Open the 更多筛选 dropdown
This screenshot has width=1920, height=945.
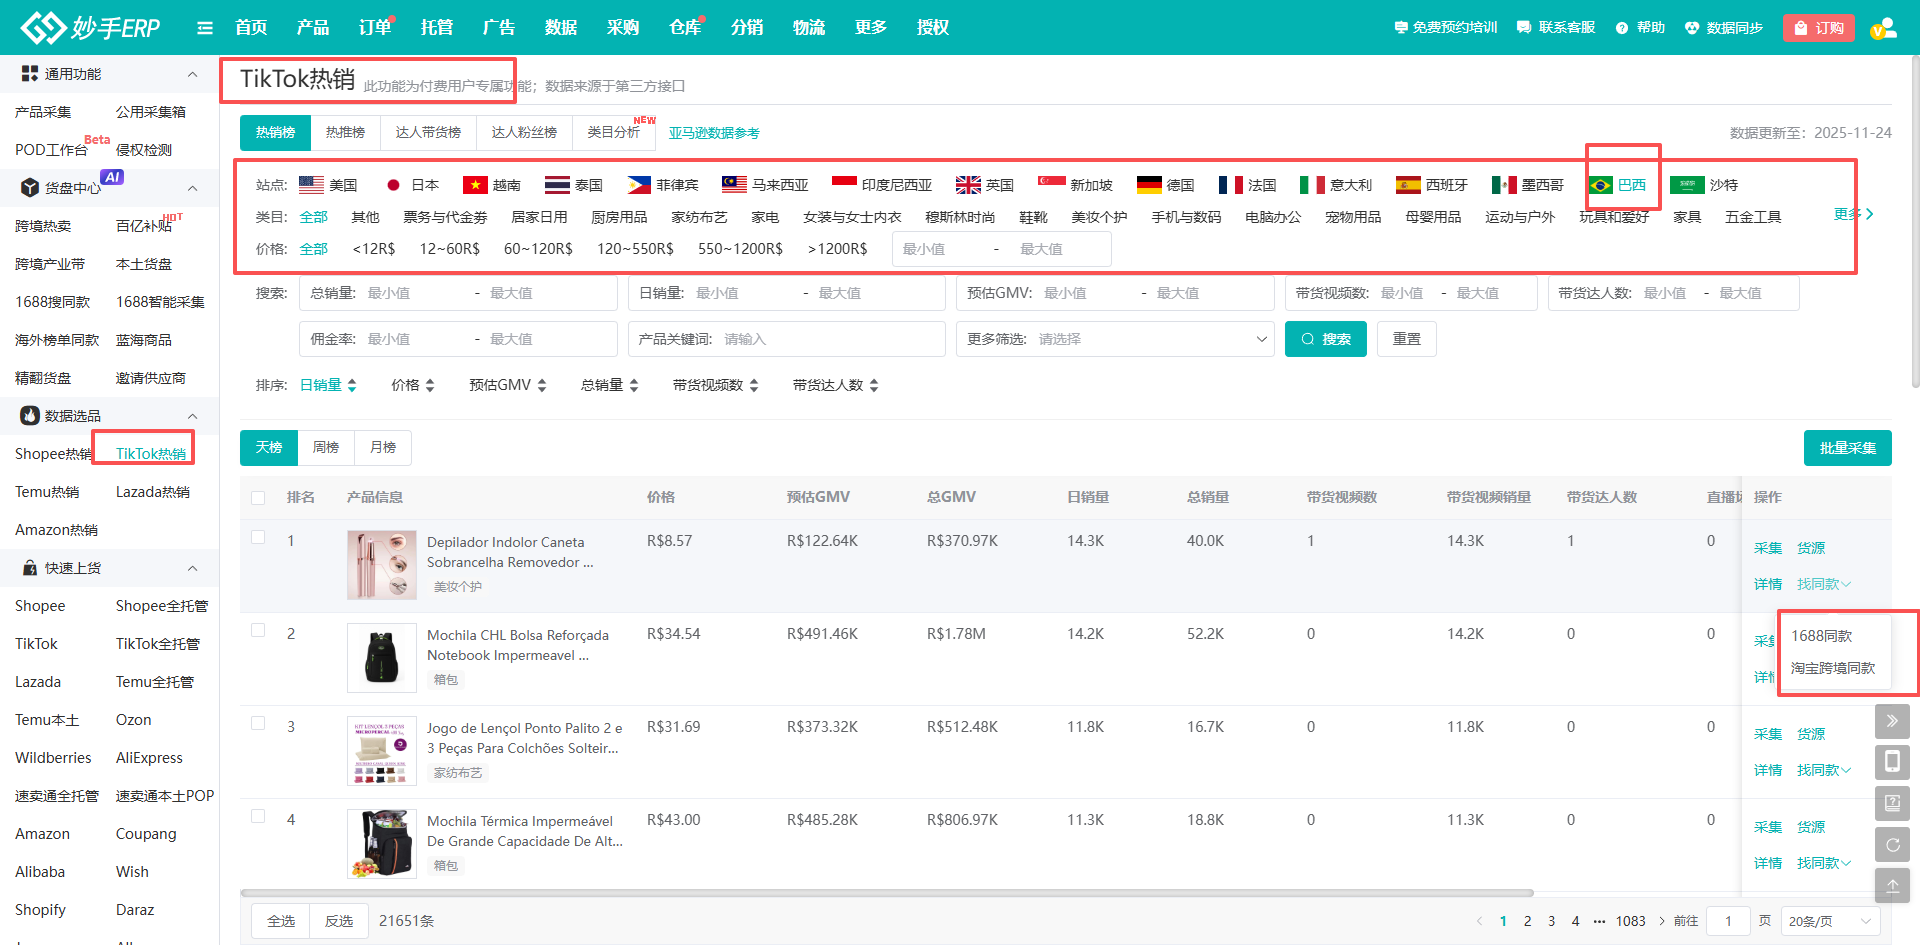coord(1115,340)
